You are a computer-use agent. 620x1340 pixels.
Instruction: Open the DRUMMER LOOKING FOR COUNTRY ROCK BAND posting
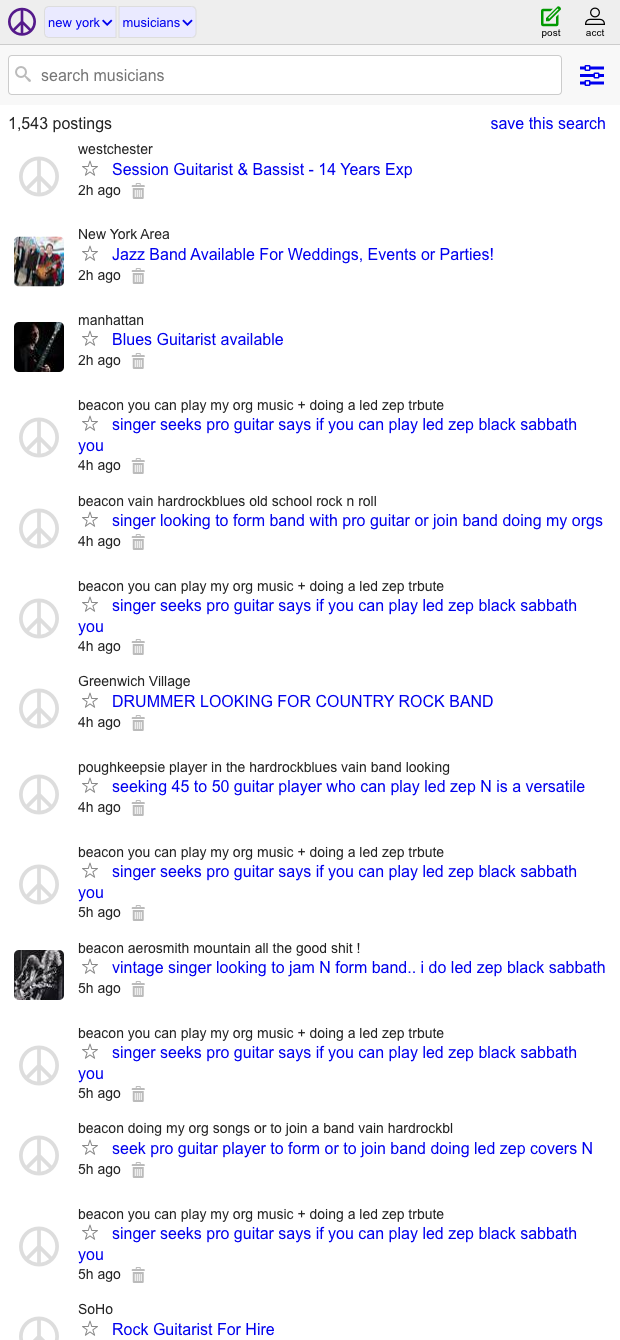tap(302, 701)
